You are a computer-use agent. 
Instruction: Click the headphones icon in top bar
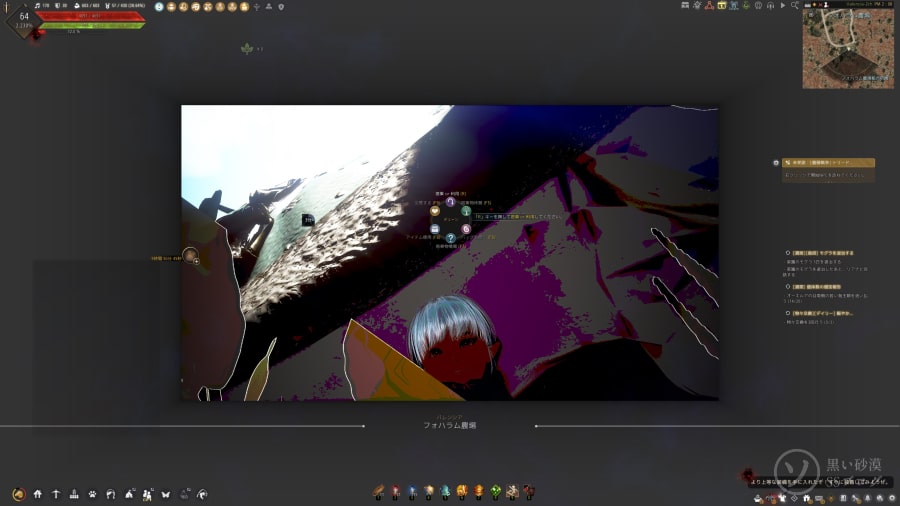[770, 6]
